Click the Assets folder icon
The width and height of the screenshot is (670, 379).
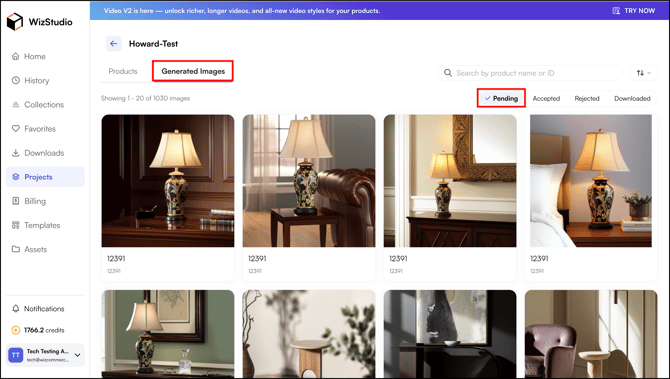(16, 250)
